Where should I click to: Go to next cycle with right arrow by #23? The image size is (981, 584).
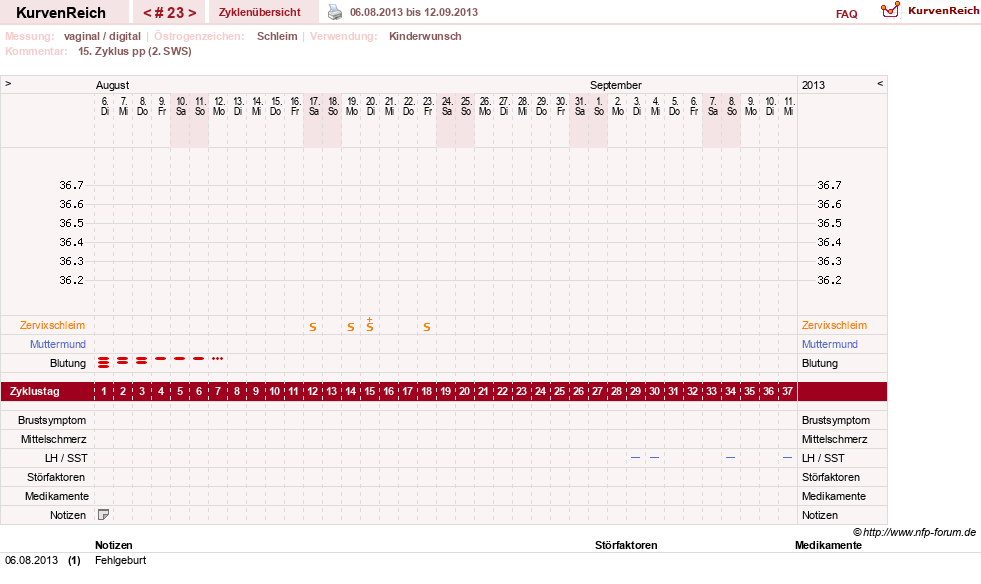pyautogui.click(x=192, y=13)
